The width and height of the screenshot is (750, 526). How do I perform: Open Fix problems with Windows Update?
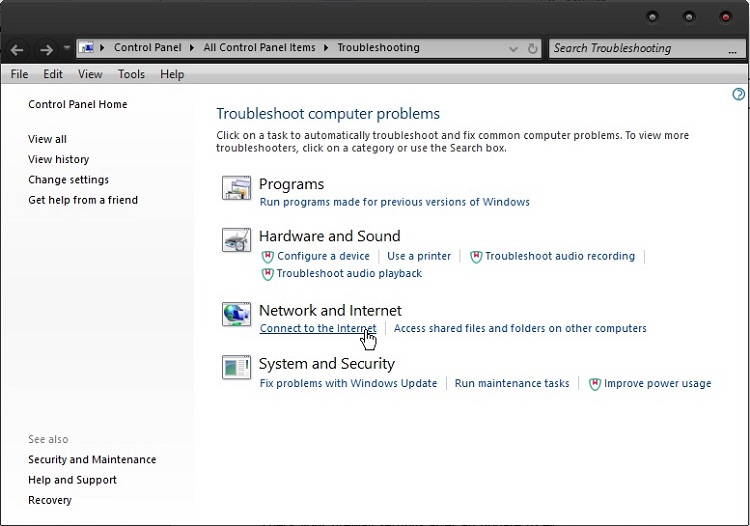coord(348,384)
